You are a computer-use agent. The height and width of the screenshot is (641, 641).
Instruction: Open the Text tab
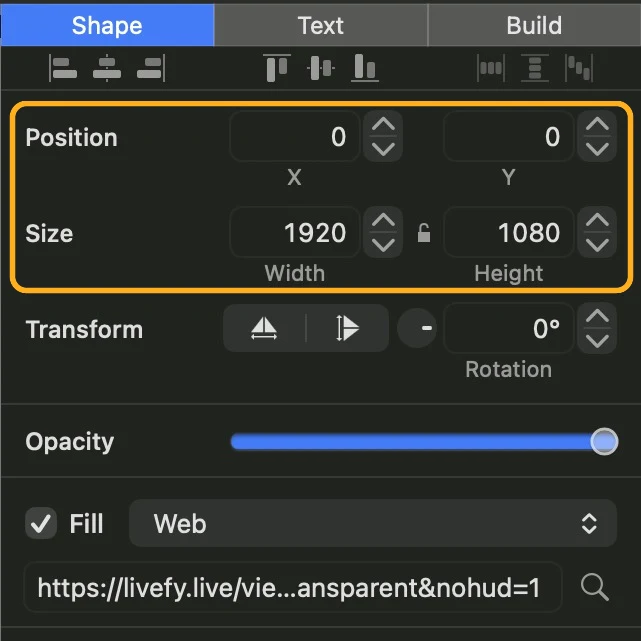tap(321, 25)
